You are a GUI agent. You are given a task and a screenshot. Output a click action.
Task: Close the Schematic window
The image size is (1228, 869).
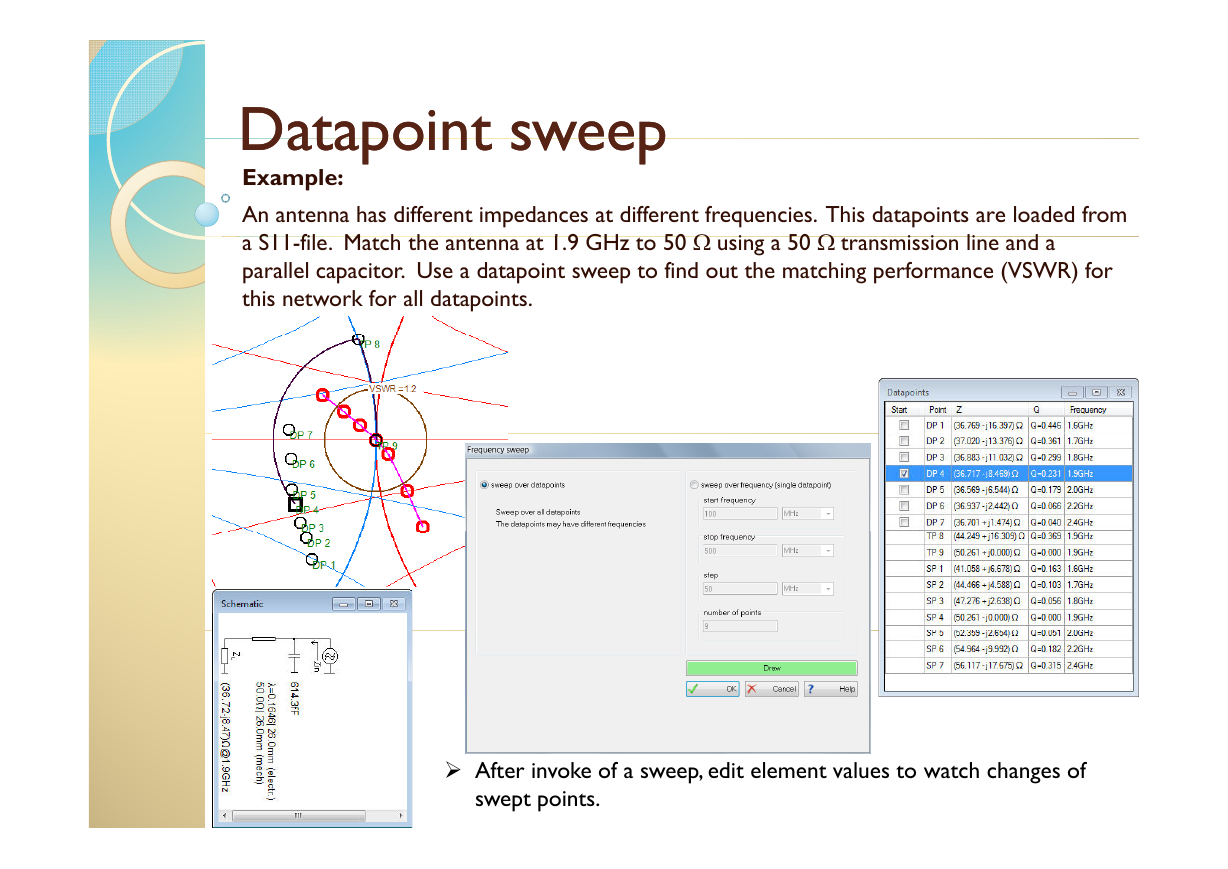(x=394, y=604)
